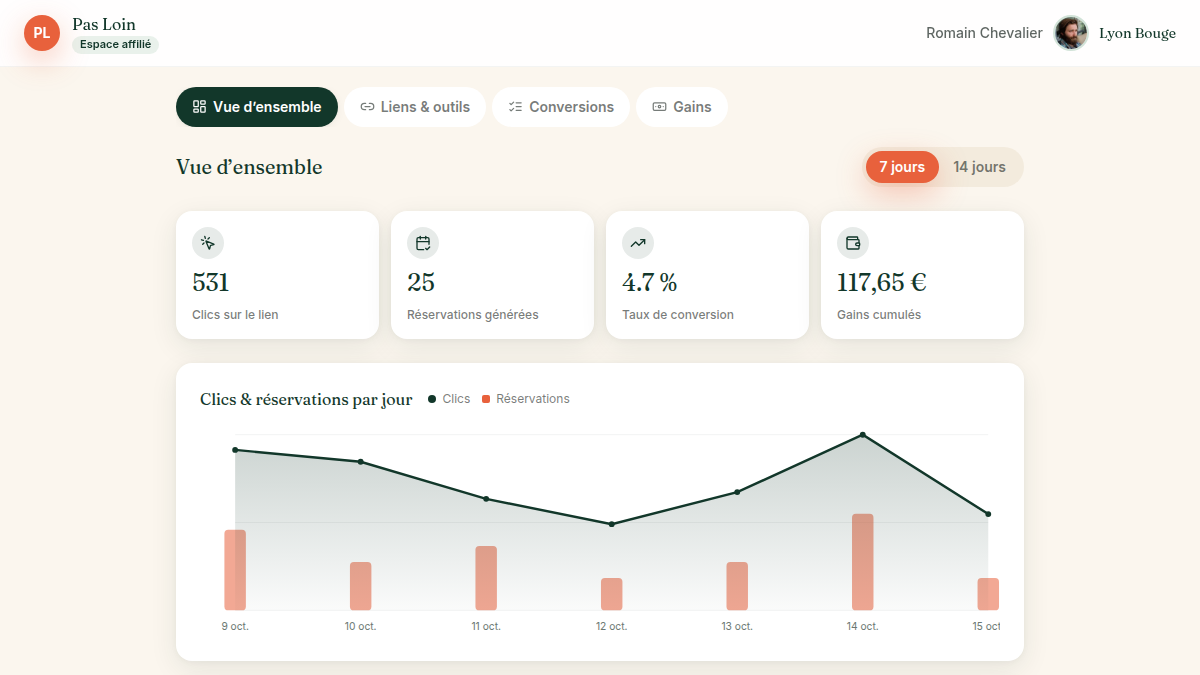This screenshot has height=675, width=1200.
Task: Click the Lyon Bouge label
Action: (x=1137, y=33)
